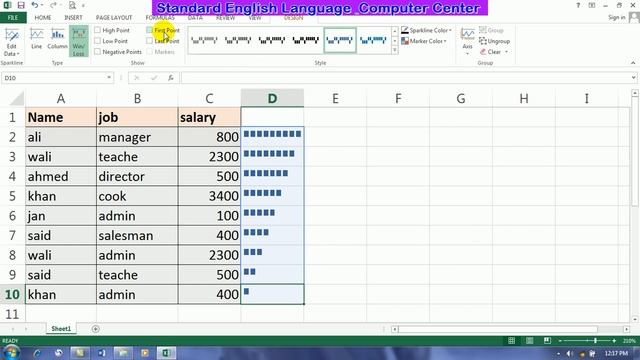Click Ungroup sparklines

[x=494, y=41]
